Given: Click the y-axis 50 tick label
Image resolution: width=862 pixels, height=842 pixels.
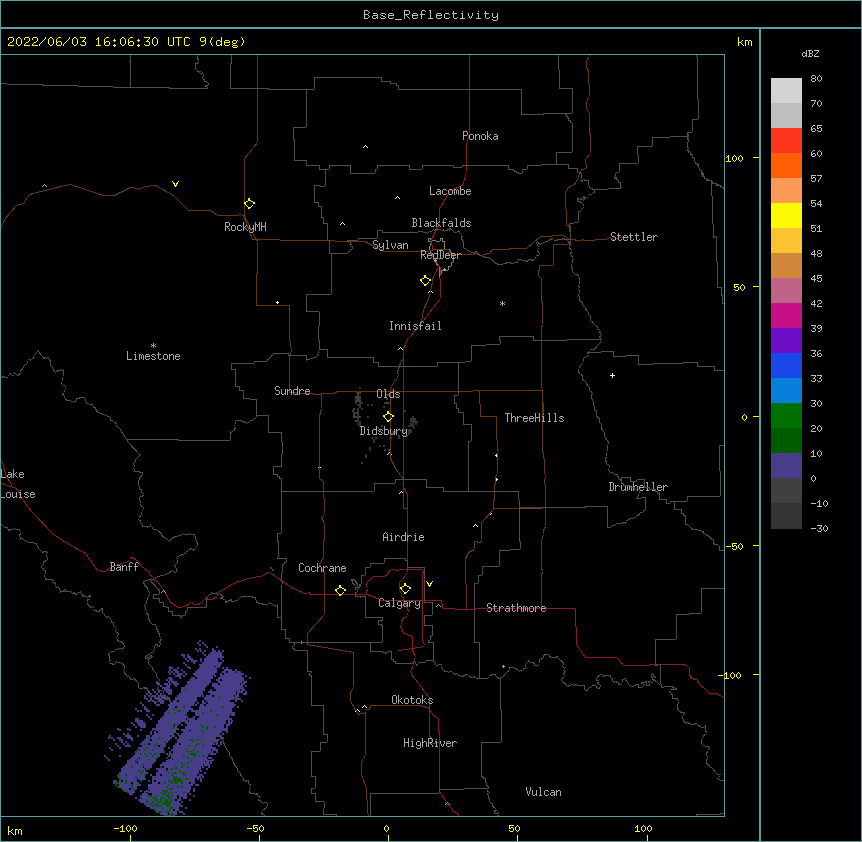Looking at the screenshot, I should 739,287.
